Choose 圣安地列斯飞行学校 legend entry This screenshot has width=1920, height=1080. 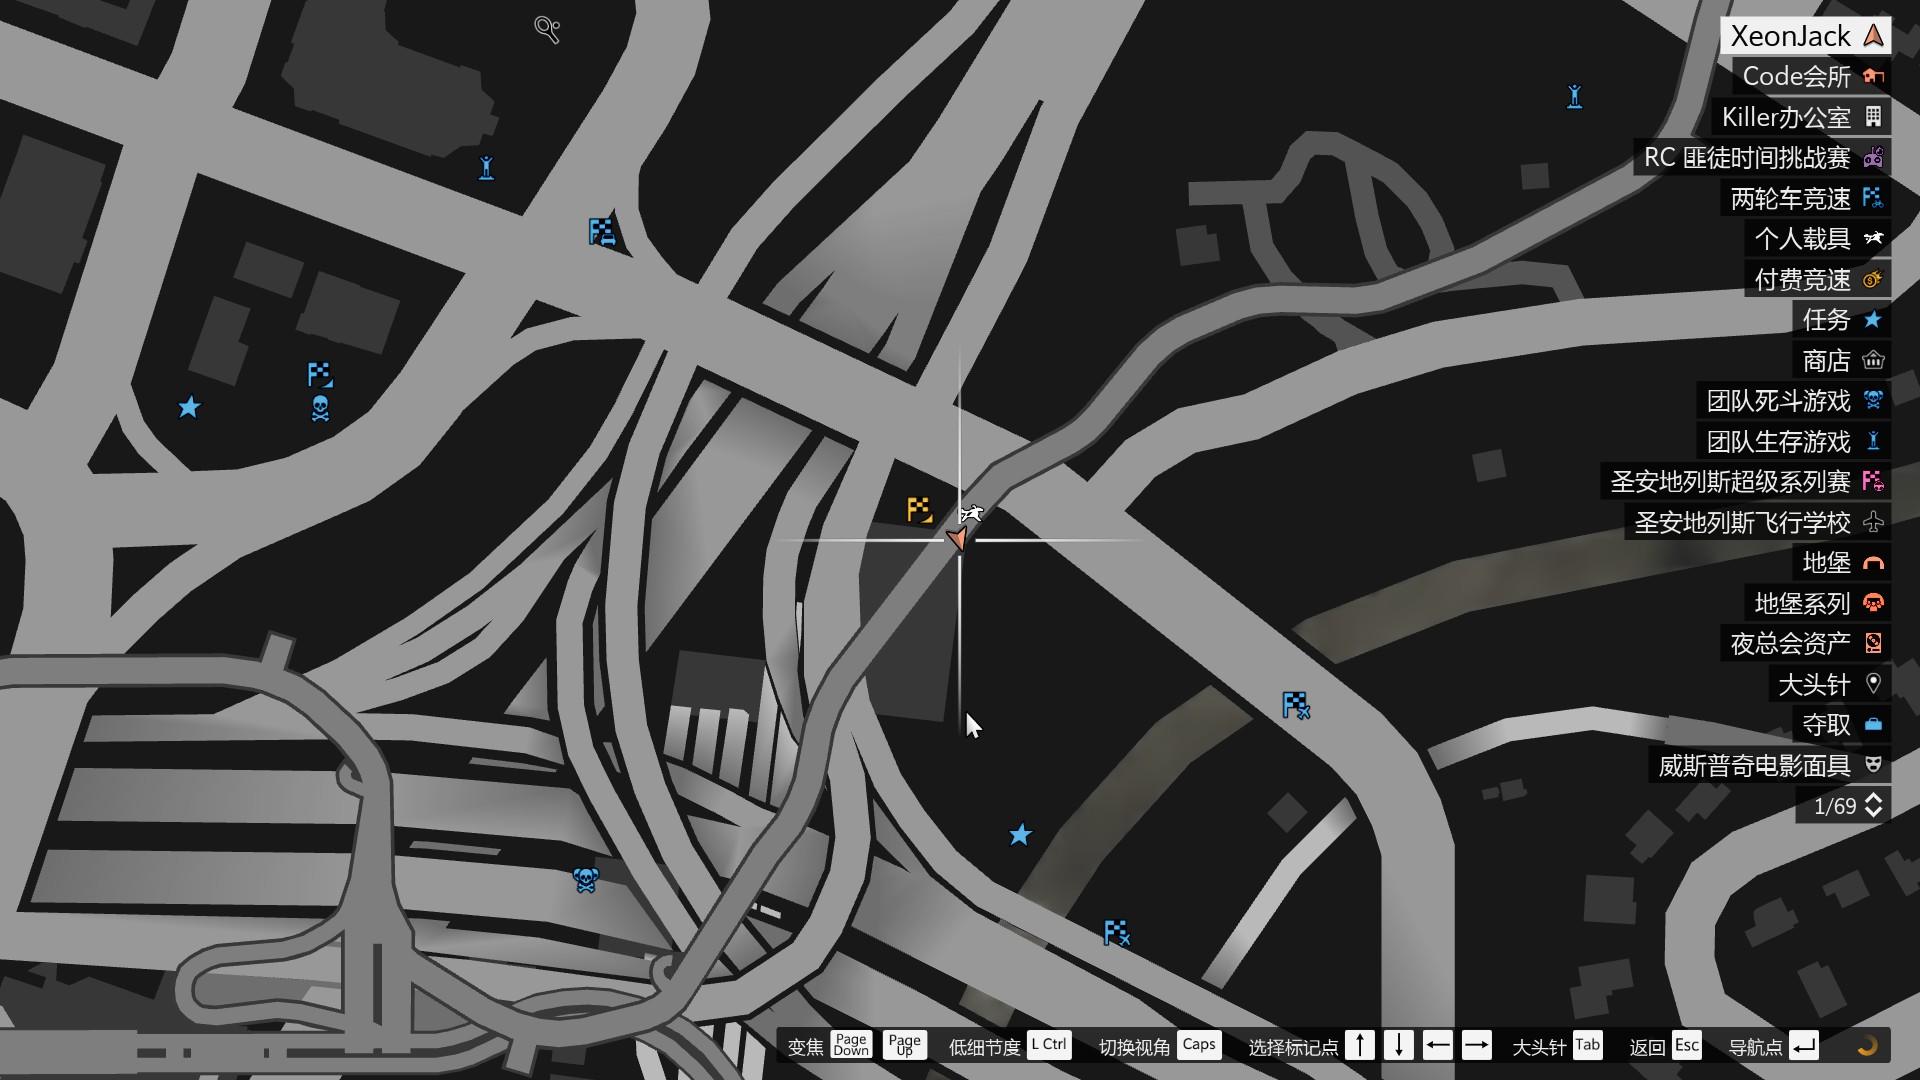pos(1758,522)
